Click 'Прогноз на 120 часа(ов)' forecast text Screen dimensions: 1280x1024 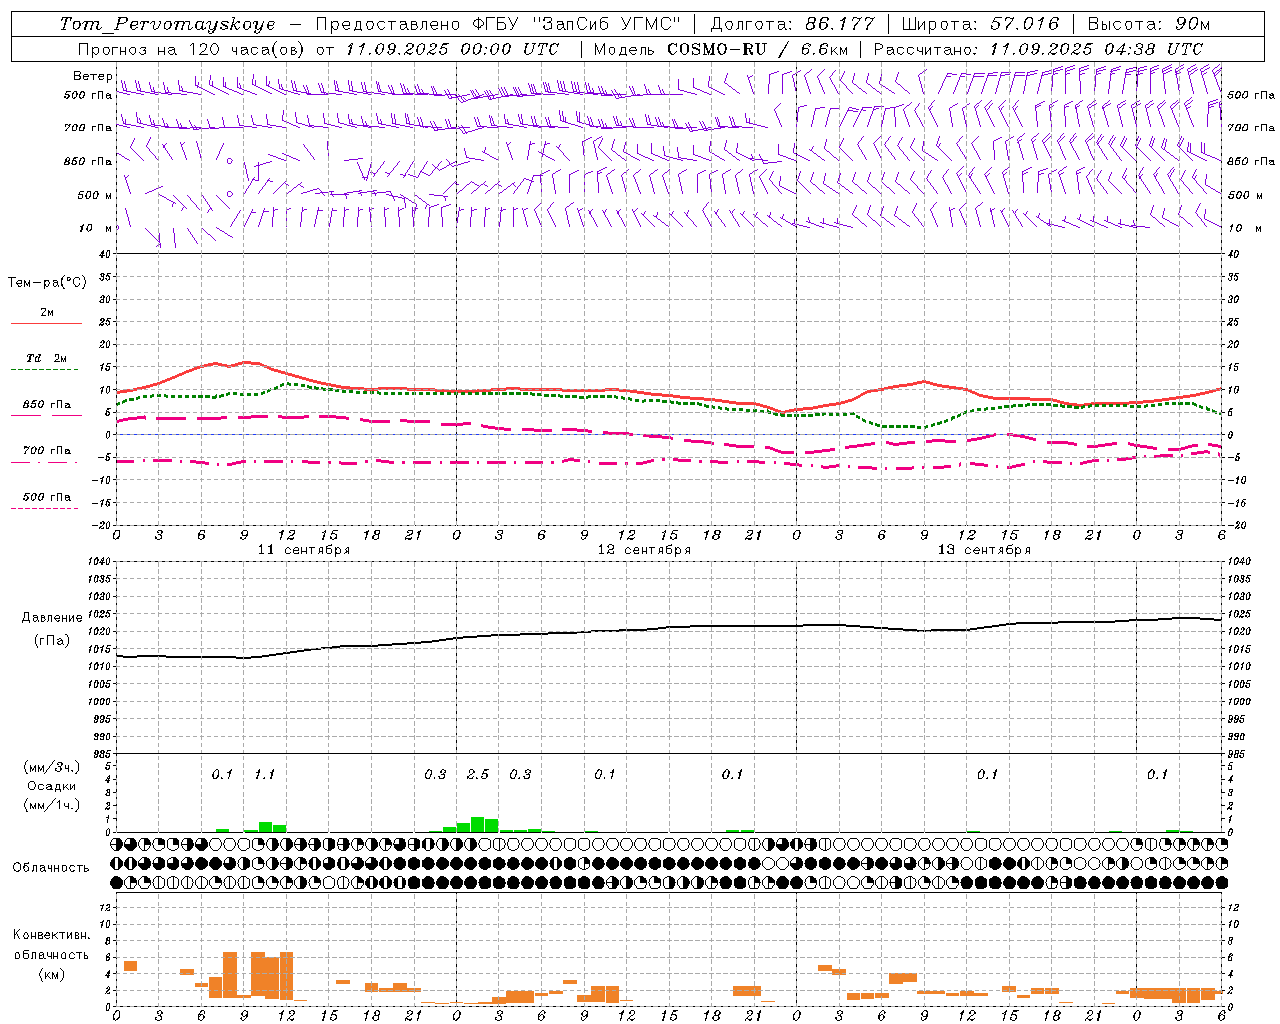[192, 49]
